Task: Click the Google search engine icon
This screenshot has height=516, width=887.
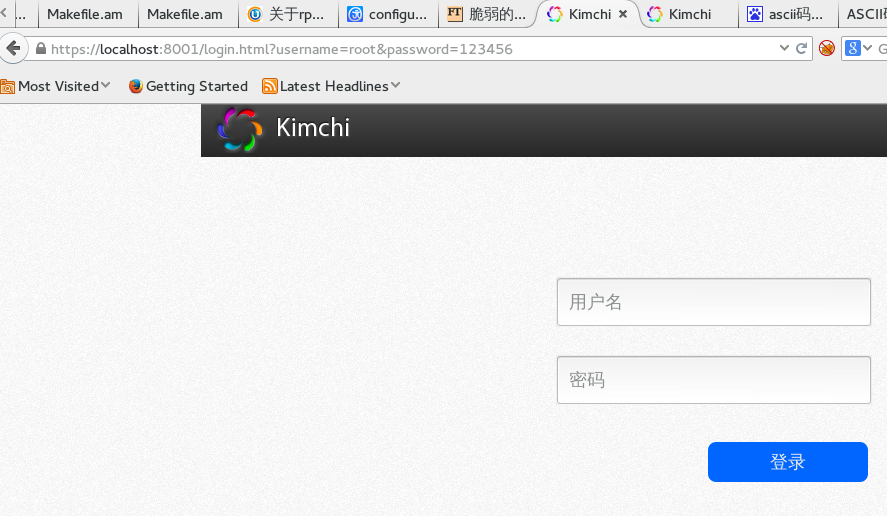Action: [x=852, y=48]
